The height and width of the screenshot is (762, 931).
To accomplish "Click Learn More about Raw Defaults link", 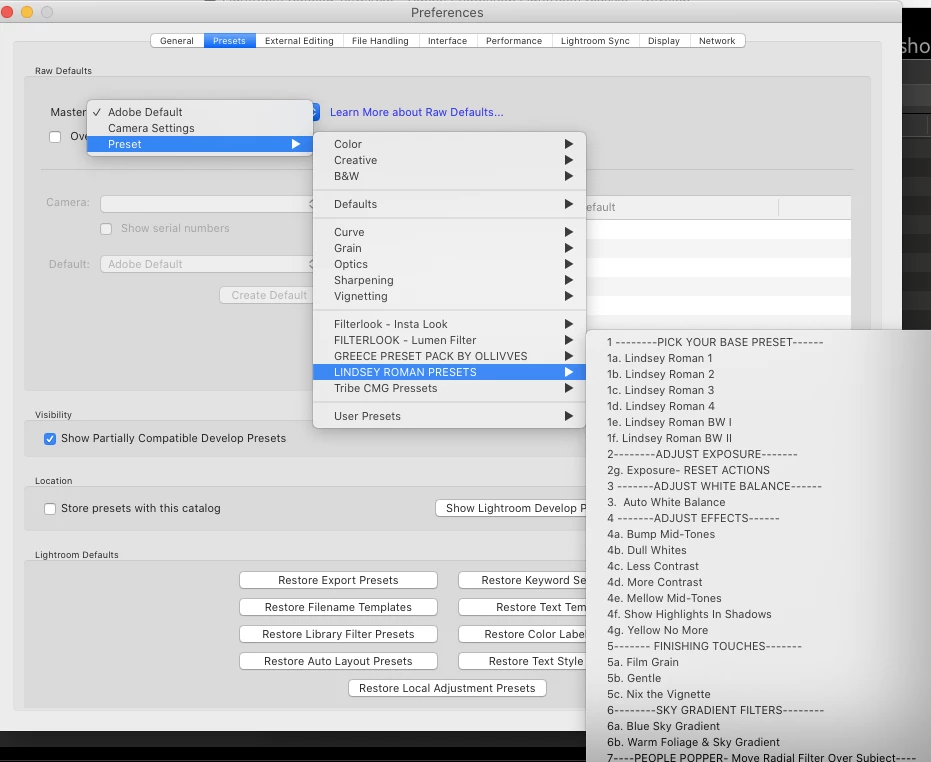I will point(416,112).
